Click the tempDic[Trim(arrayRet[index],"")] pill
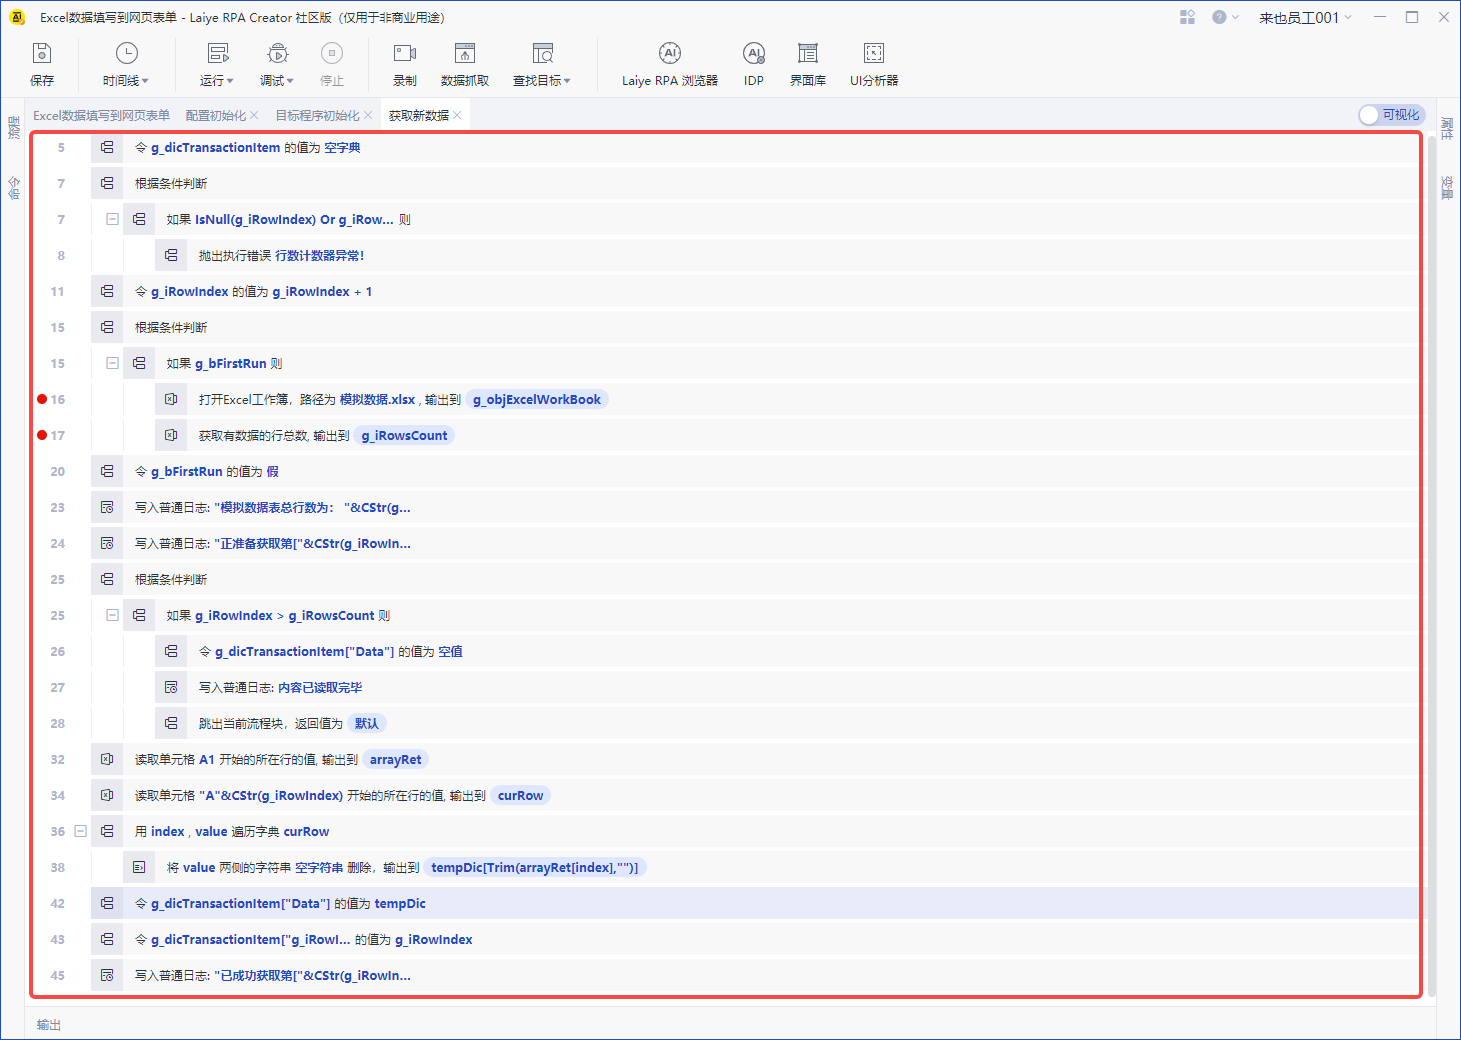This screenshot has height=1040, width=1461. (535, 867)
